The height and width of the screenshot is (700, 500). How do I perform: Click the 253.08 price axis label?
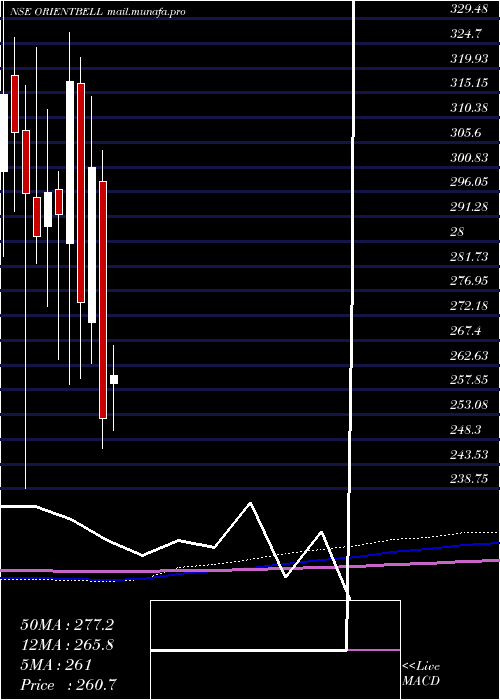pyautogui.click(x=468, y=405)
